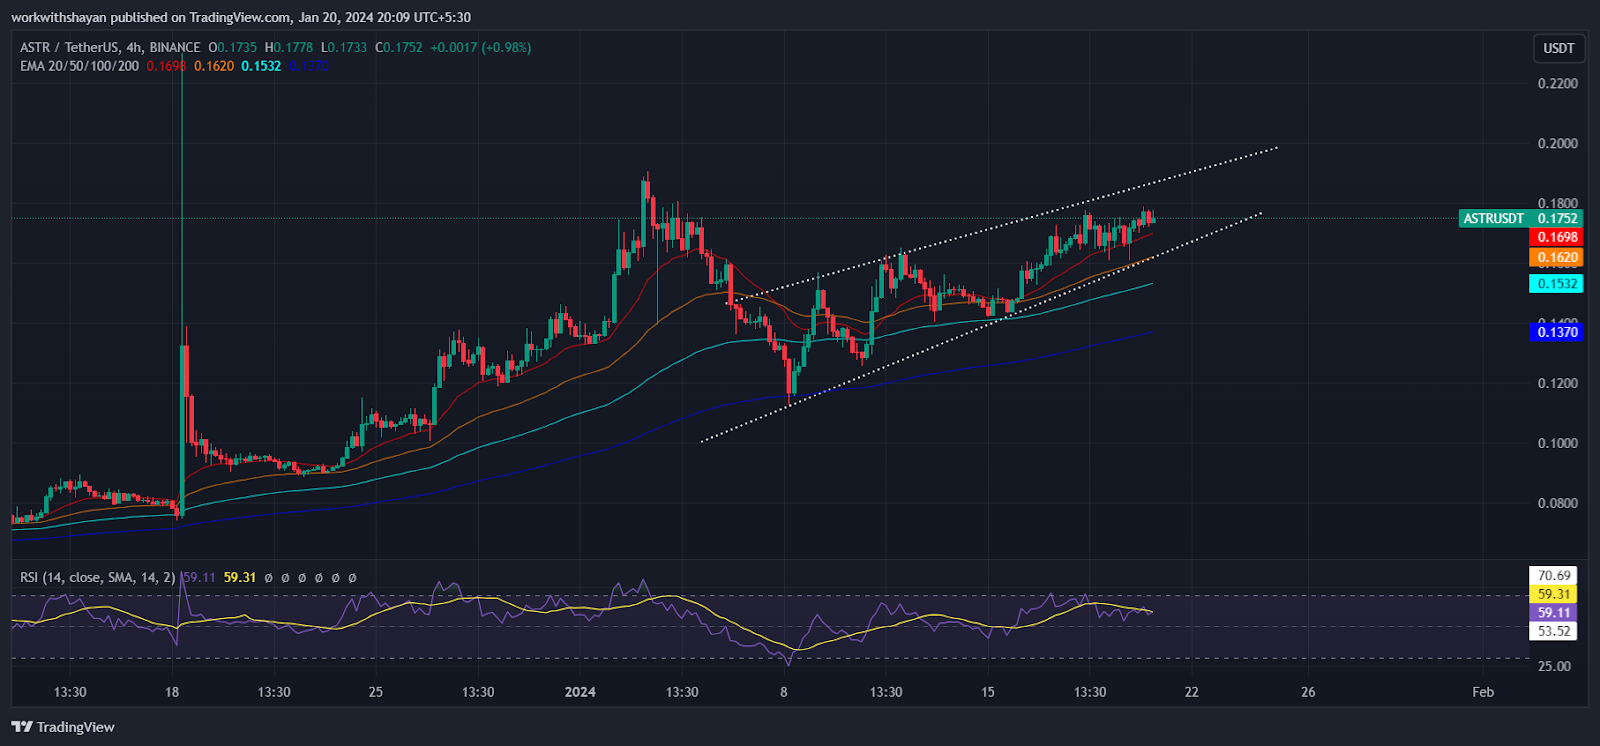1600x746 pixels.
Task: Click the 15 date on time axis
Action: [x=988, y=692]
